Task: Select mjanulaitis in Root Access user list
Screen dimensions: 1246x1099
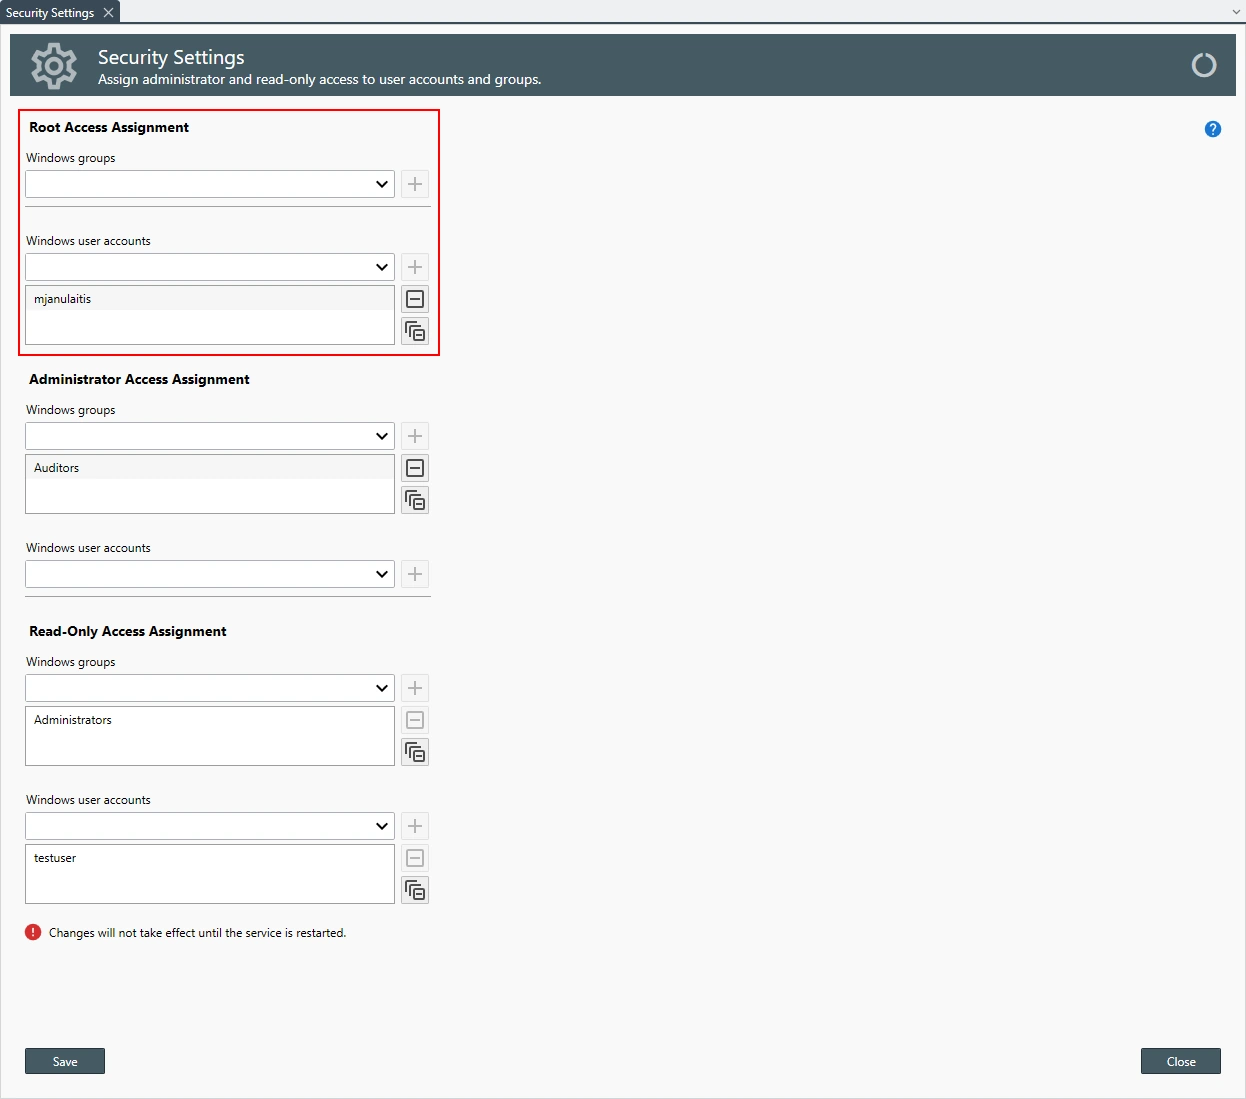Action: pos(210,299)
